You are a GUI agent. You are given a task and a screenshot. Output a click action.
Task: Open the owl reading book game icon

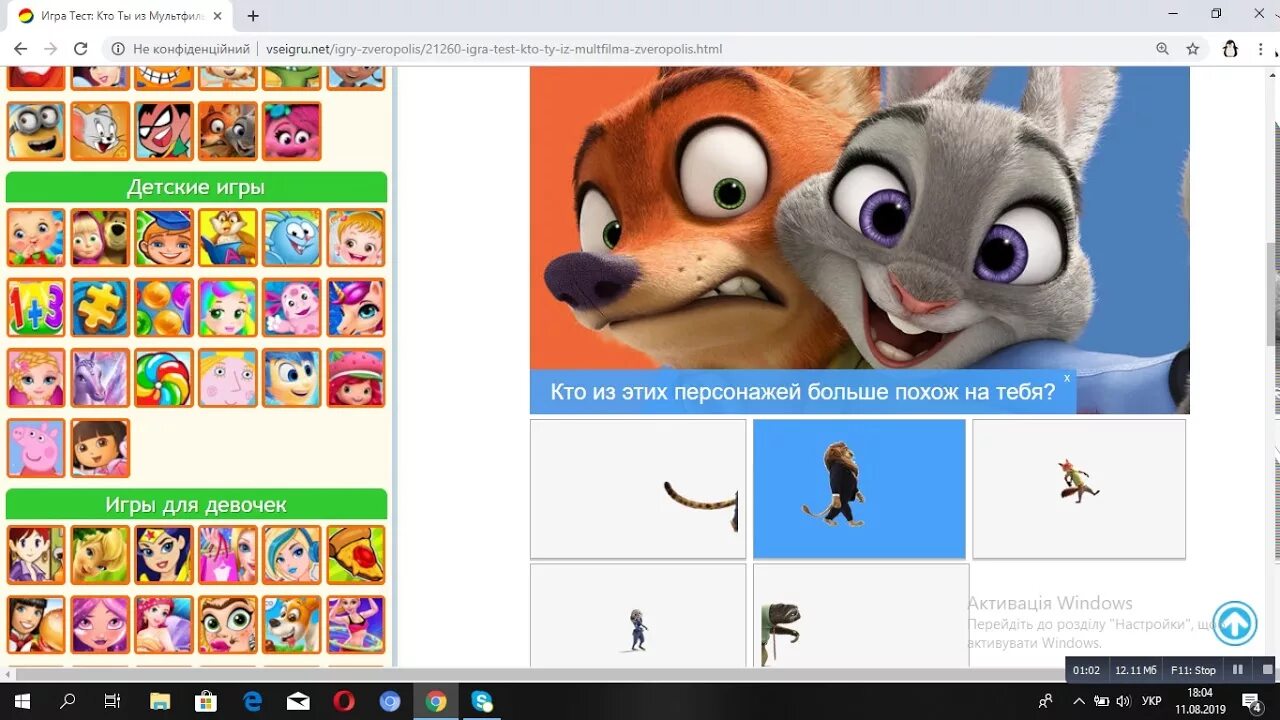tap(228, 238)
